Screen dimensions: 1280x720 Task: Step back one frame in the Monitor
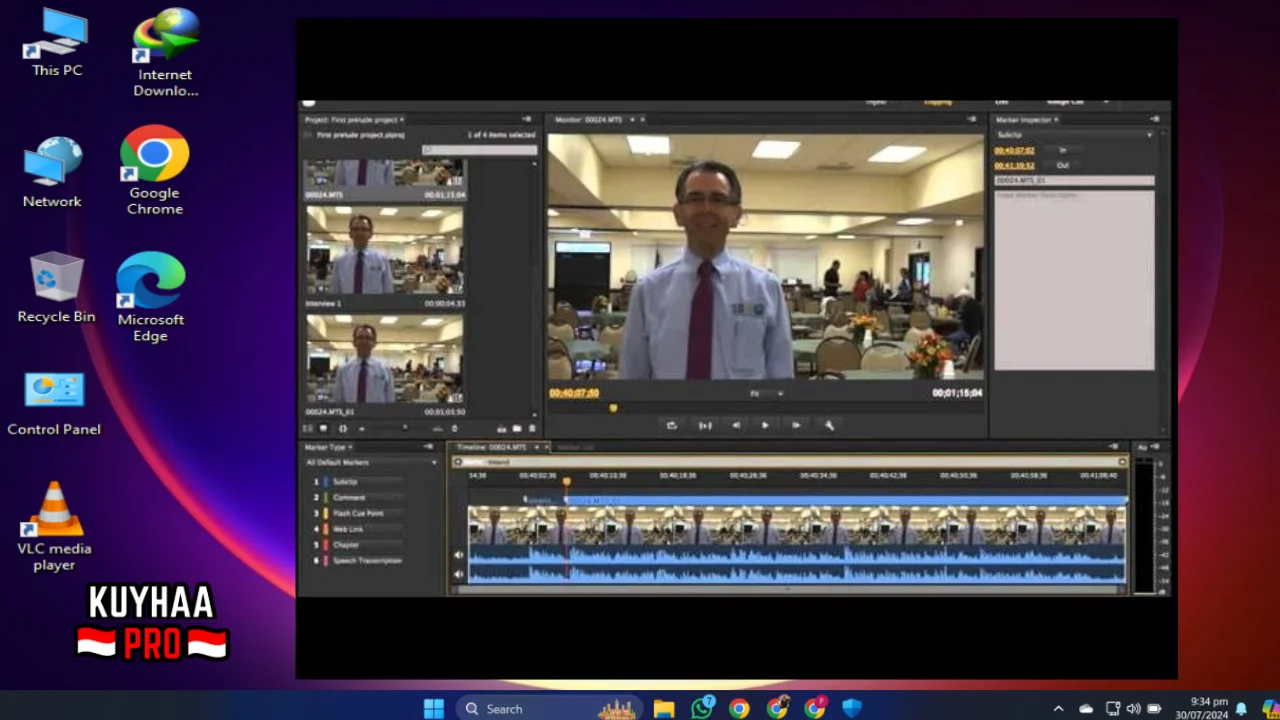click(736, 425)
